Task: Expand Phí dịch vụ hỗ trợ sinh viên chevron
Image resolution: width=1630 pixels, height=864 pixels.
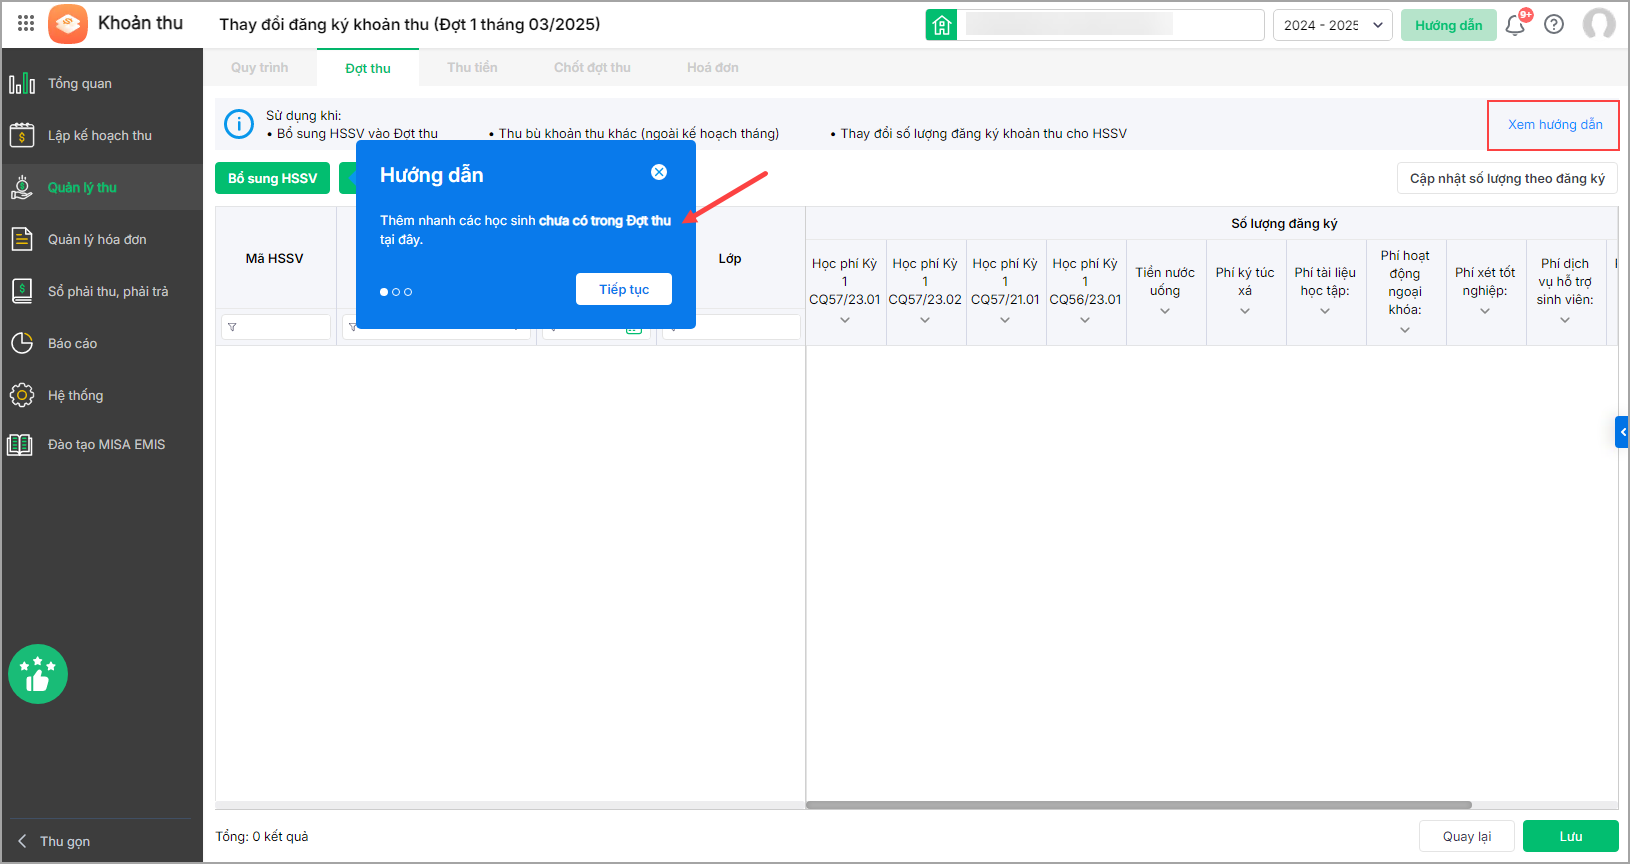Action: pyautogui.click(x=1565, y=320)
